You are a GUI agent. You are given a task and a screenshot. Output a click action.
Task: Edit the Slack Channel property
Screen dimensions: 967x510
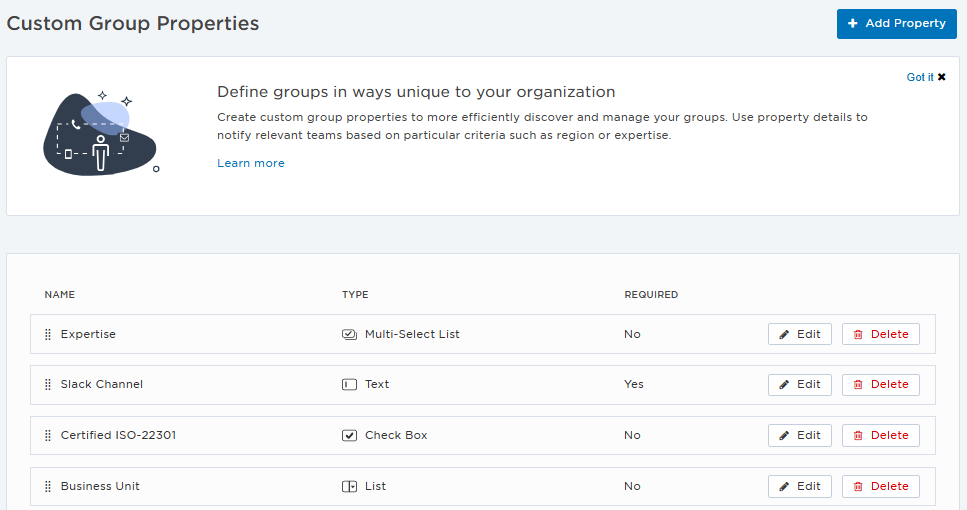(799, 385)
